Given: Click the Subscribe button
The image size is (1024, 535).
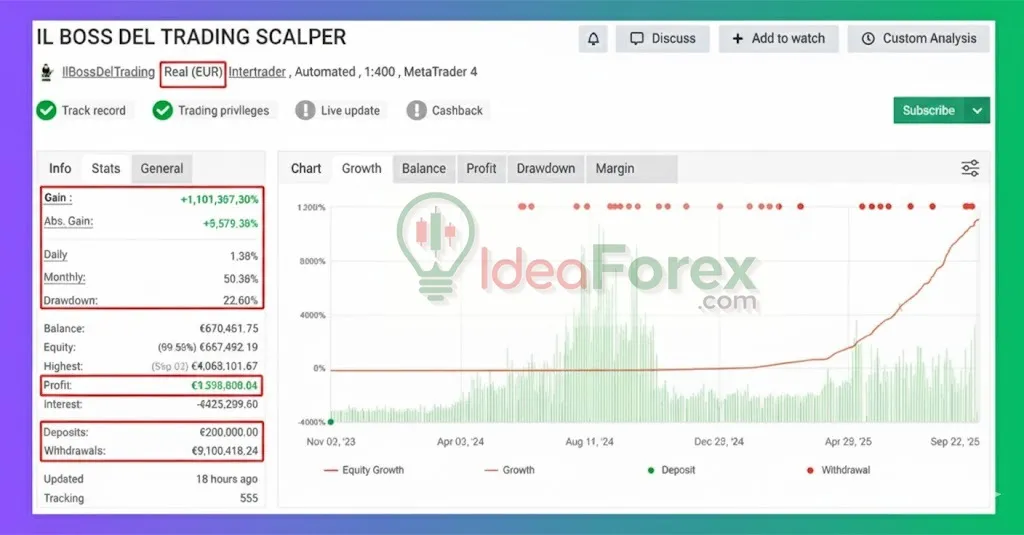Looking at the screenshot, I should point(929,110).
